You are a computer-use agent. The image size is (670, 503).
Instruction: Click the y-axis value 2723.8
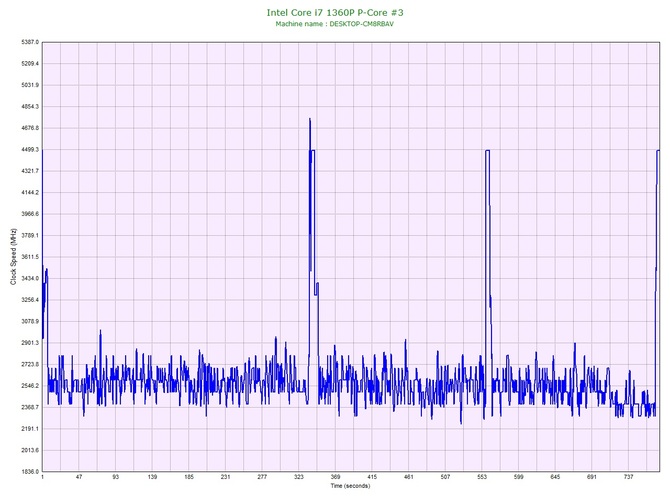coord(30,365)
